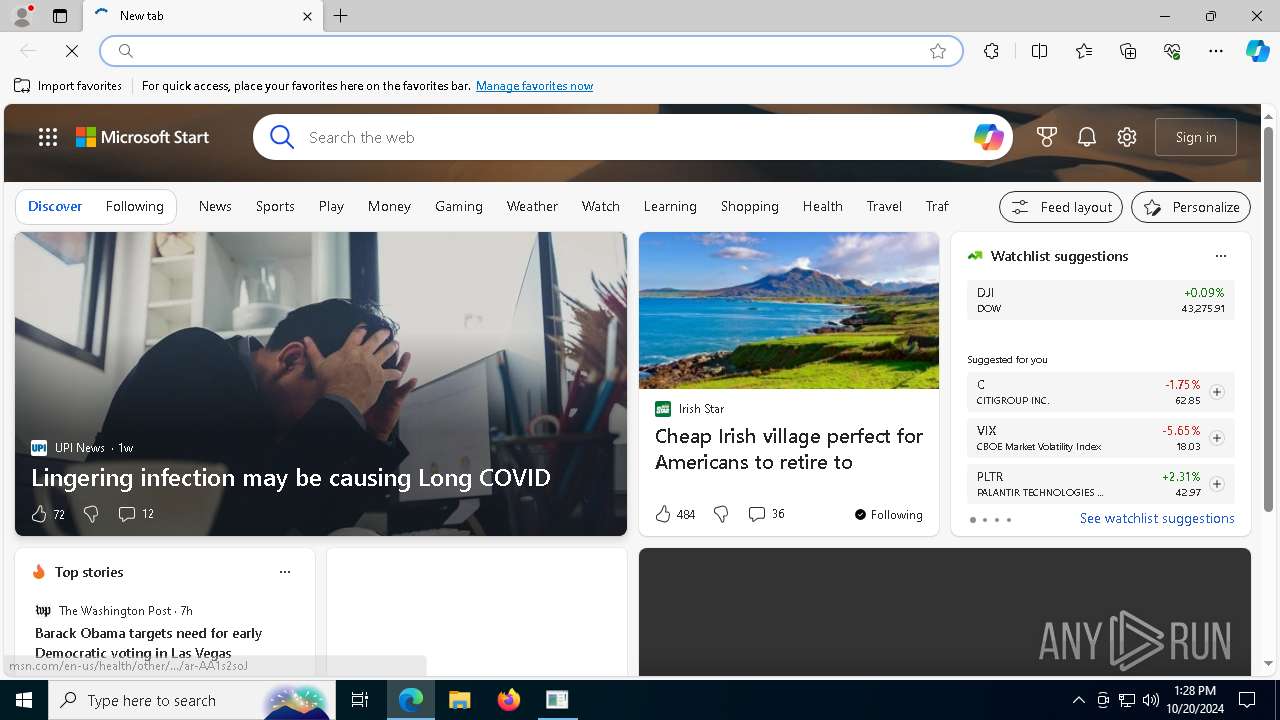This screenshot has width=1280, height=720.
Task: Open the tab actions menu icon
Action: pos(60,16)
